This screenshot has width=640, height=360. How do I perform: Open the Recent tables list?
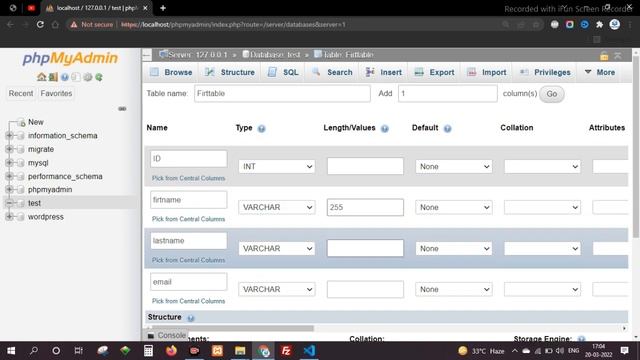(x=21, y=93)
